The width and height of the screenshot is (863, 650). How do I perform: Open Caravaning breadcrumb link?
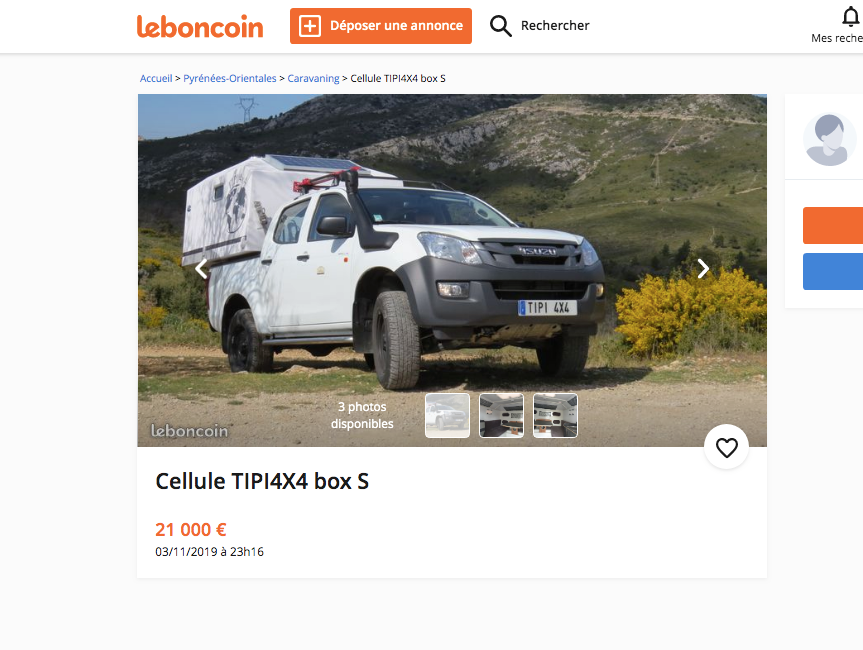point(313,78)
